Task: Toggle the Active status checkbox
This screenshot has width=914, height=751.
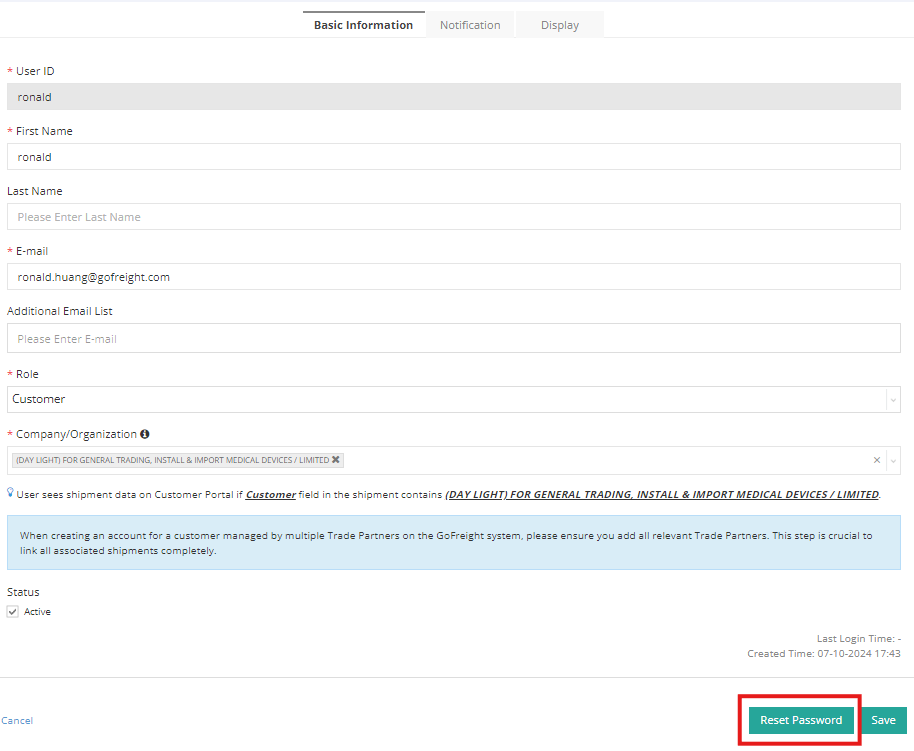Action: pos(13,612)
